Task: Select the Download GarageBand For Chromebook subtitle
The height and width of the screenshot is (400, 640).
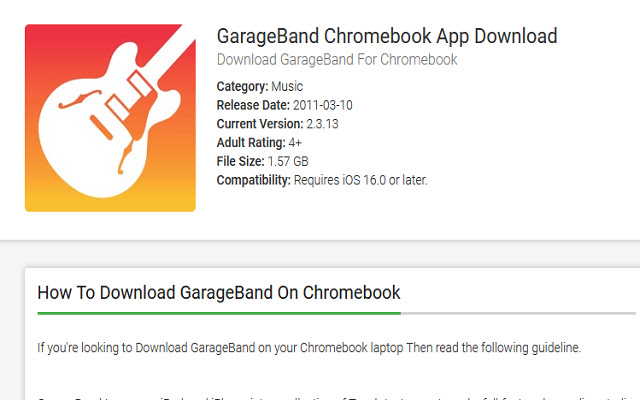Action: pyautogui.click(x=337, y=60)
